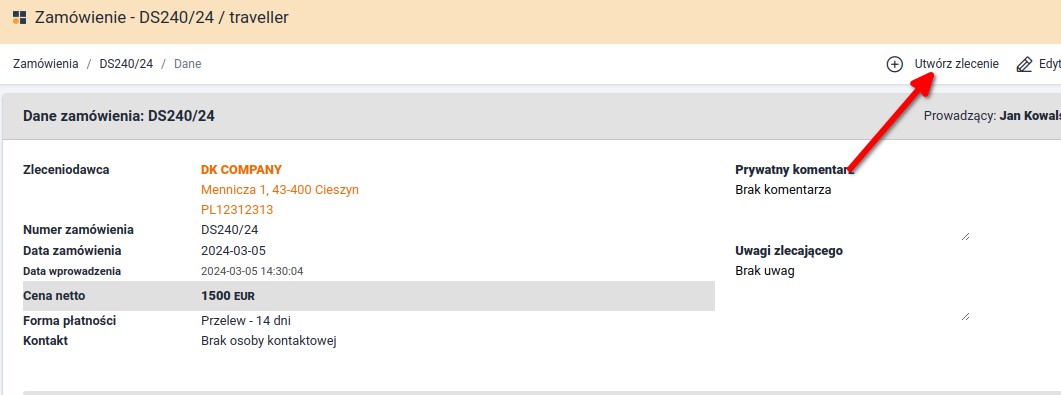
Task: Click the Prywatny komentarz textarea resize handle
Action: pos(966,235)
